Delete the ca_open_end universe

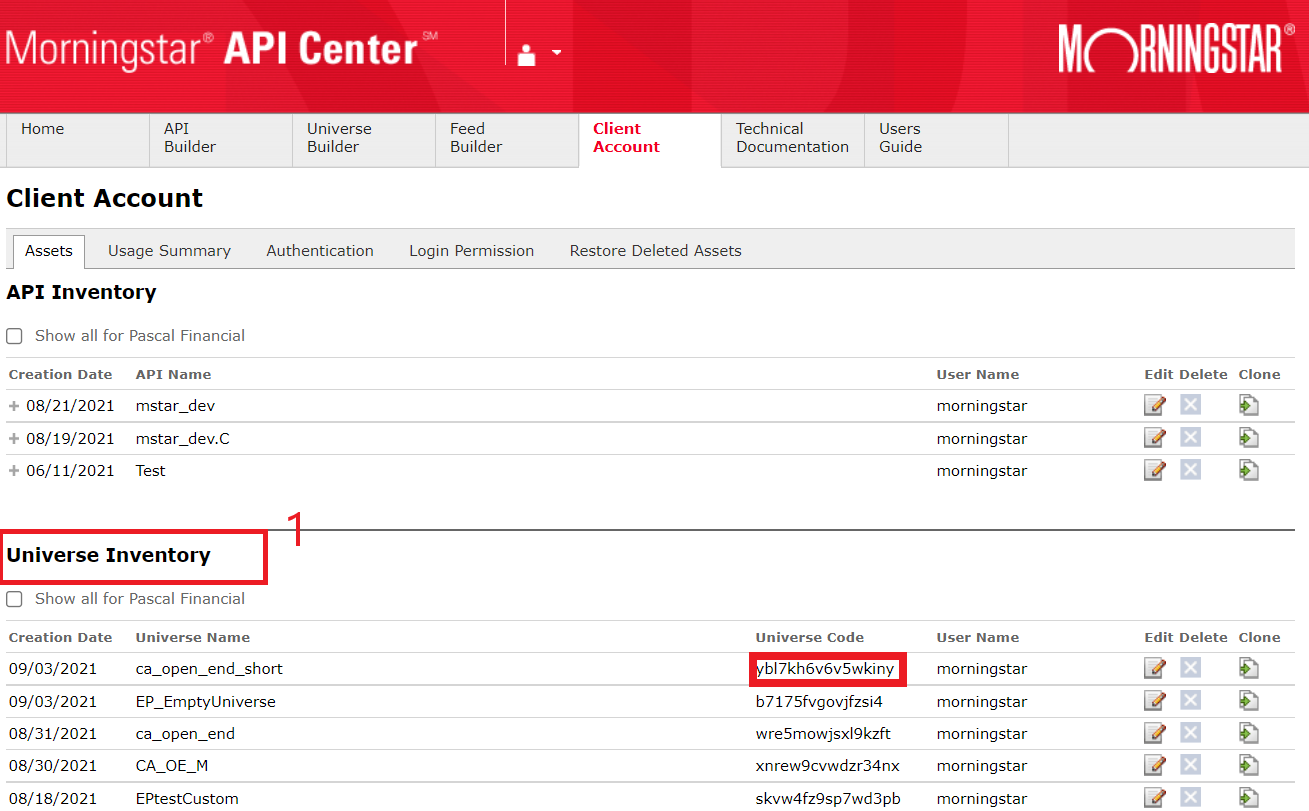[x=1189, y=733]
